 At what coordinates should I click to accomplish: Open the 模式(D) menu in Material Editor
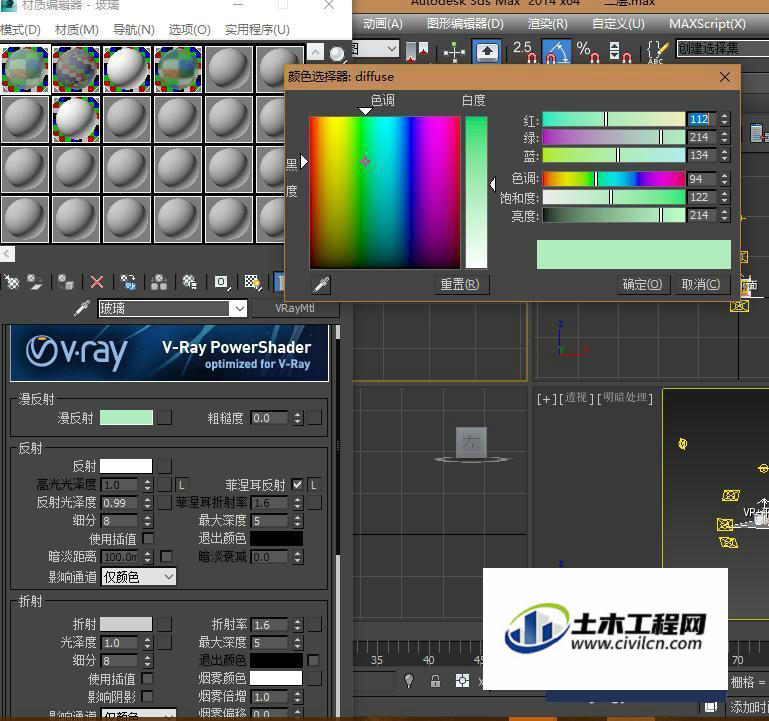(20, 30)
